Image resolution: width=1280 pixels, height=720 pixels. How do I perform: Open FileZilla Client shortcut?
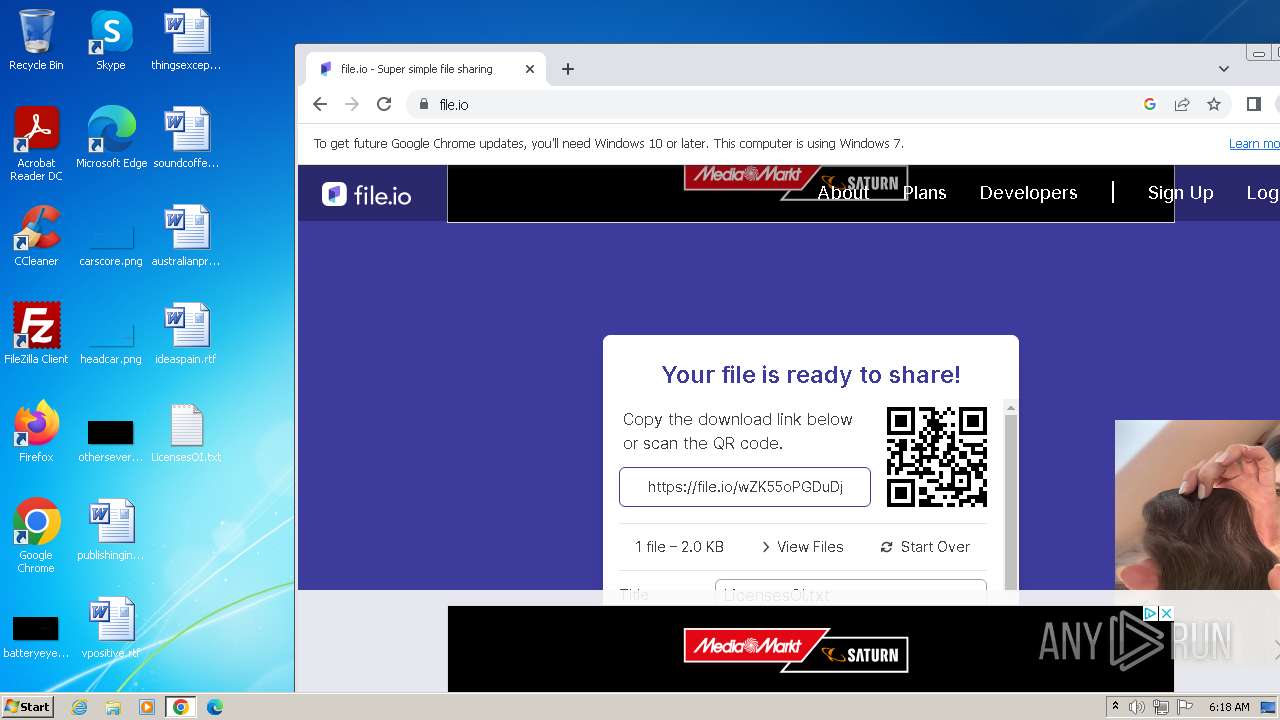coord(36,334)
